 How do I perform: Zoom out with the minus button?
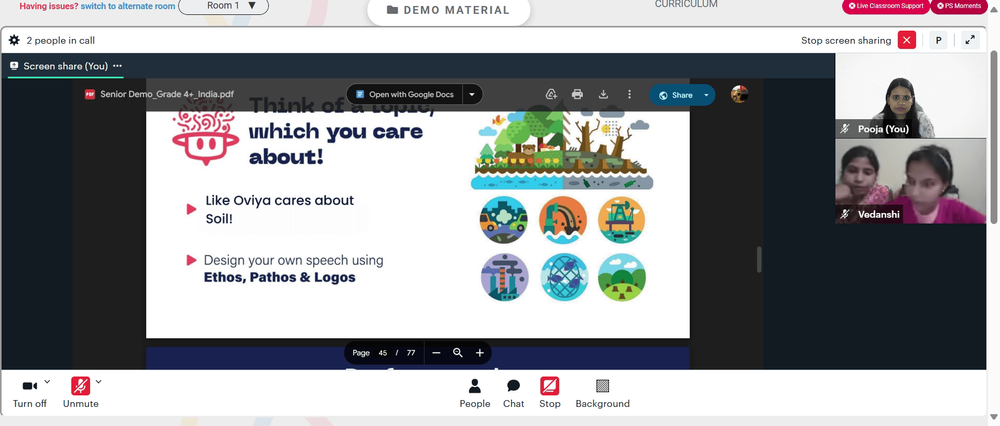coord(436,353)
